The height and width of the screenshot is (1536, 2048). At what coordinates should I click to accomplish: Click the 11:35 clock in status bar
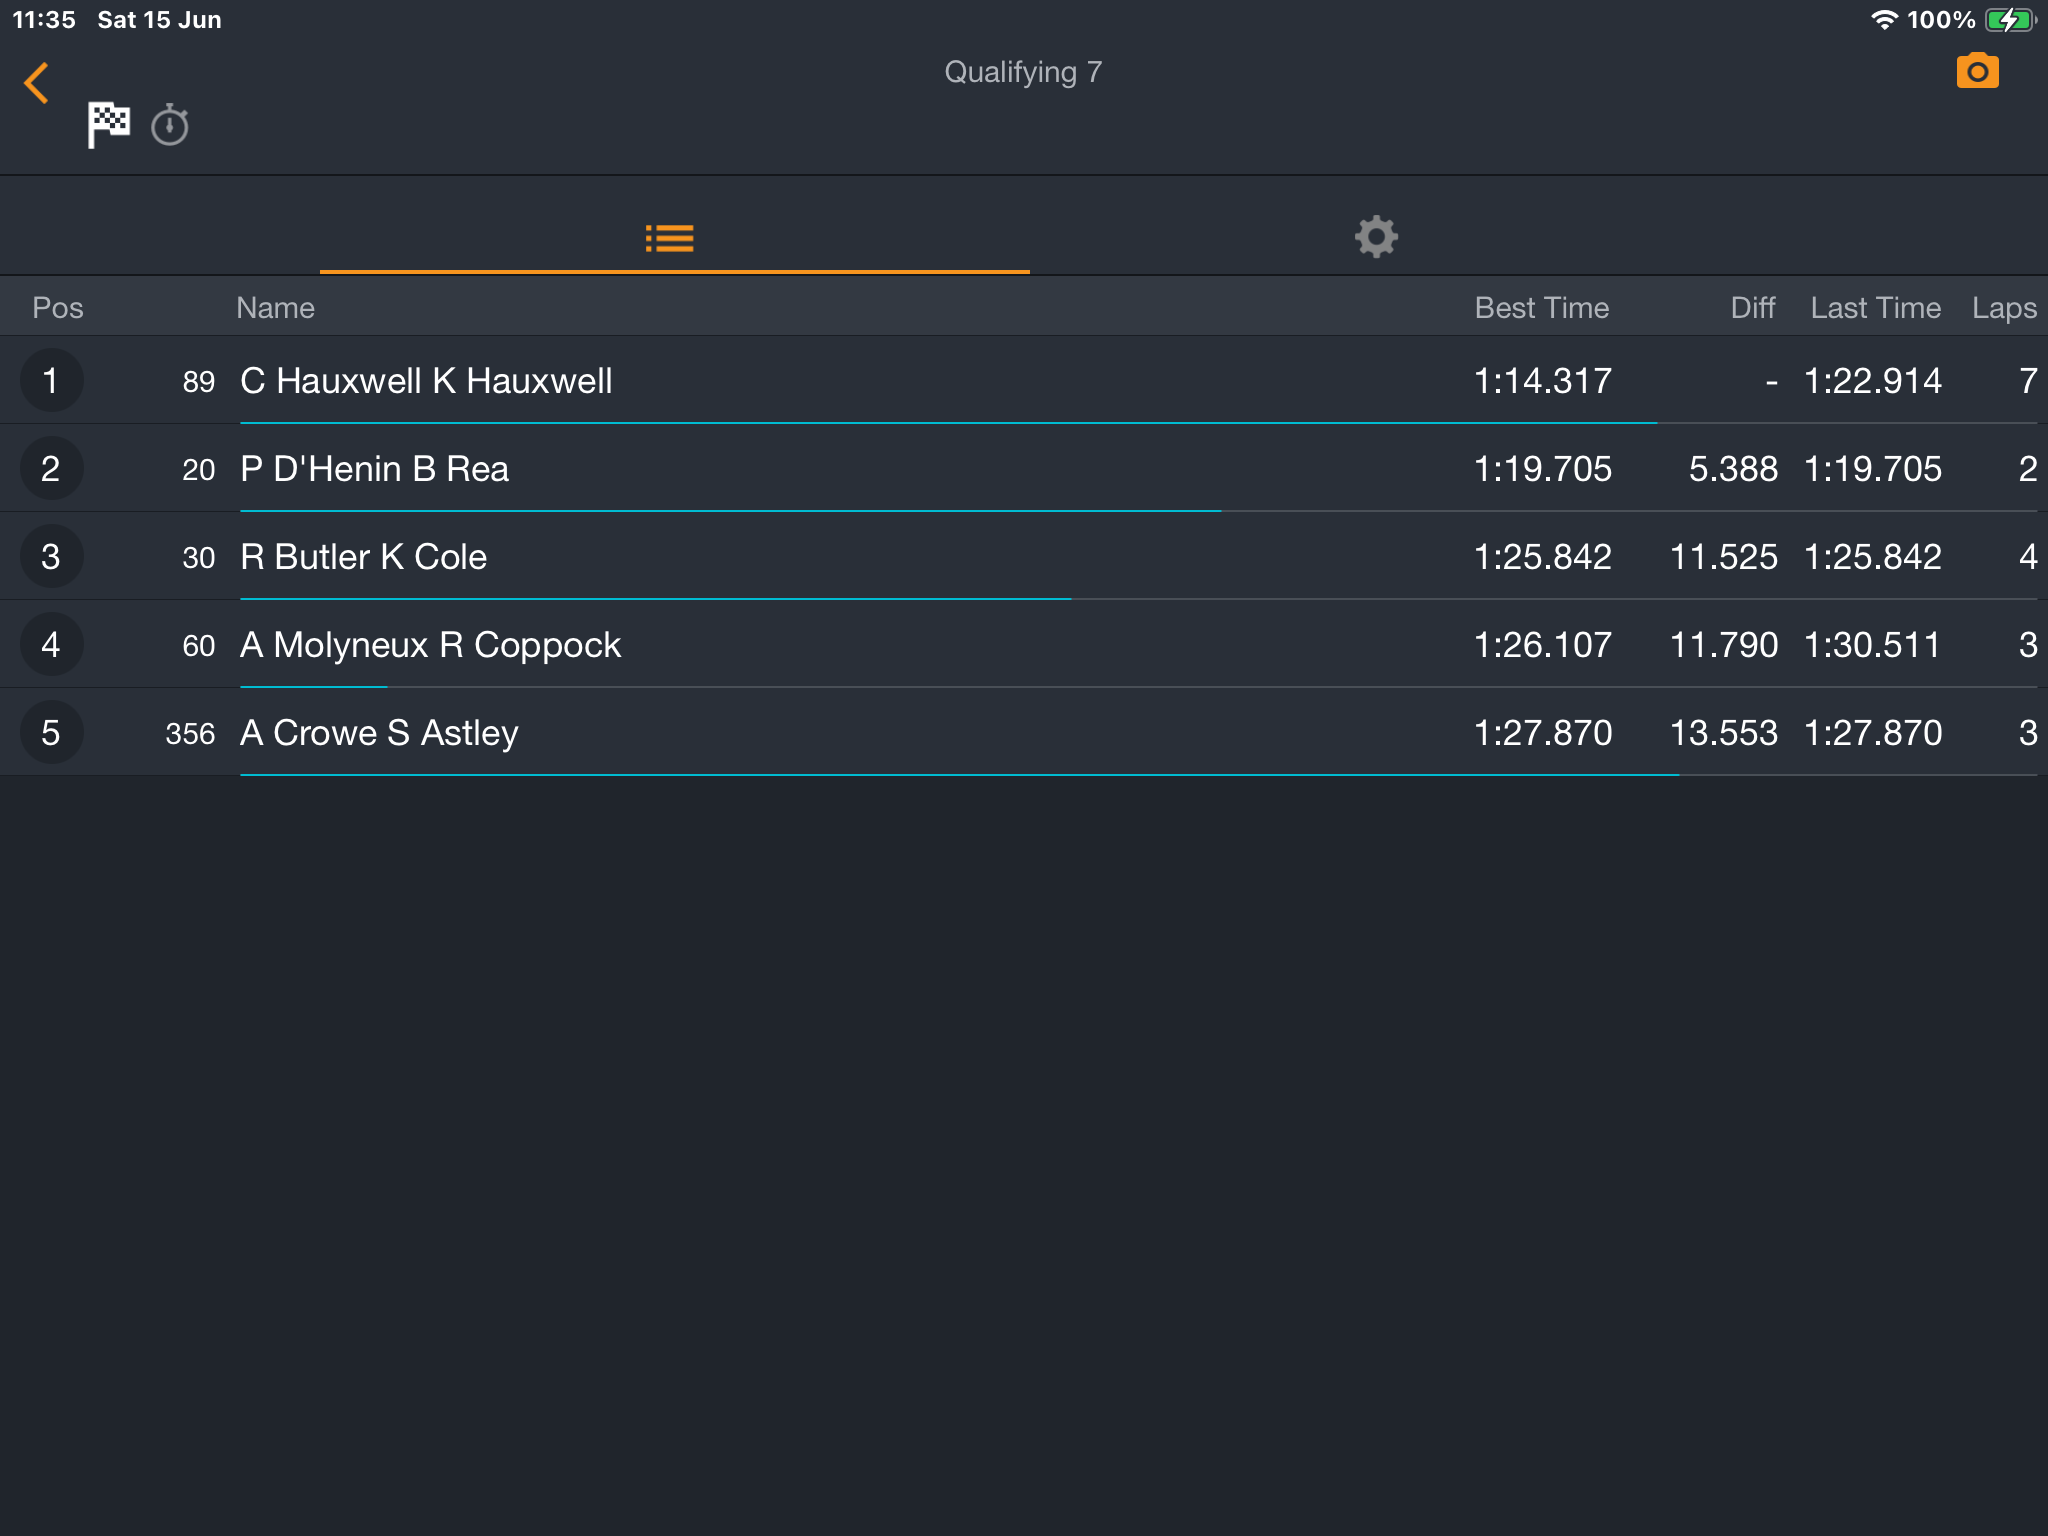pyautogui.click(x=44, y=20)
